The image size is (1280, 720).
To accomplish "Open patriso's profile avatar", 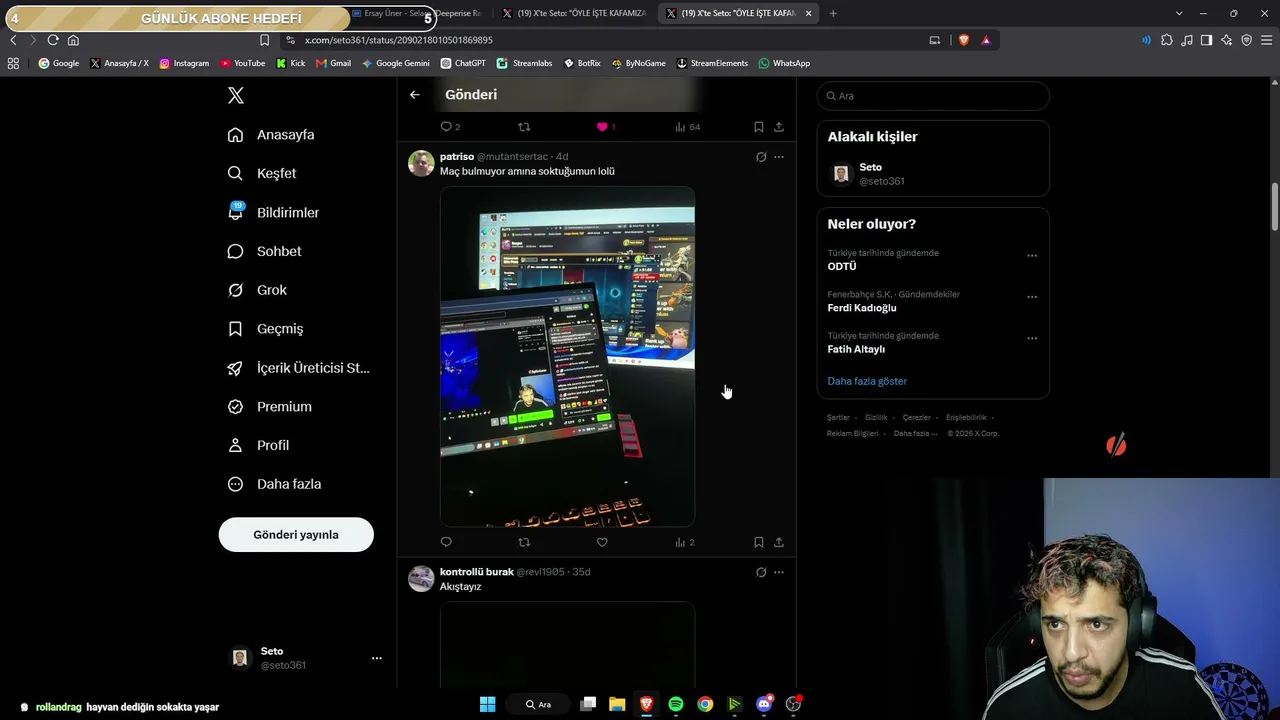I will point(421,163).
